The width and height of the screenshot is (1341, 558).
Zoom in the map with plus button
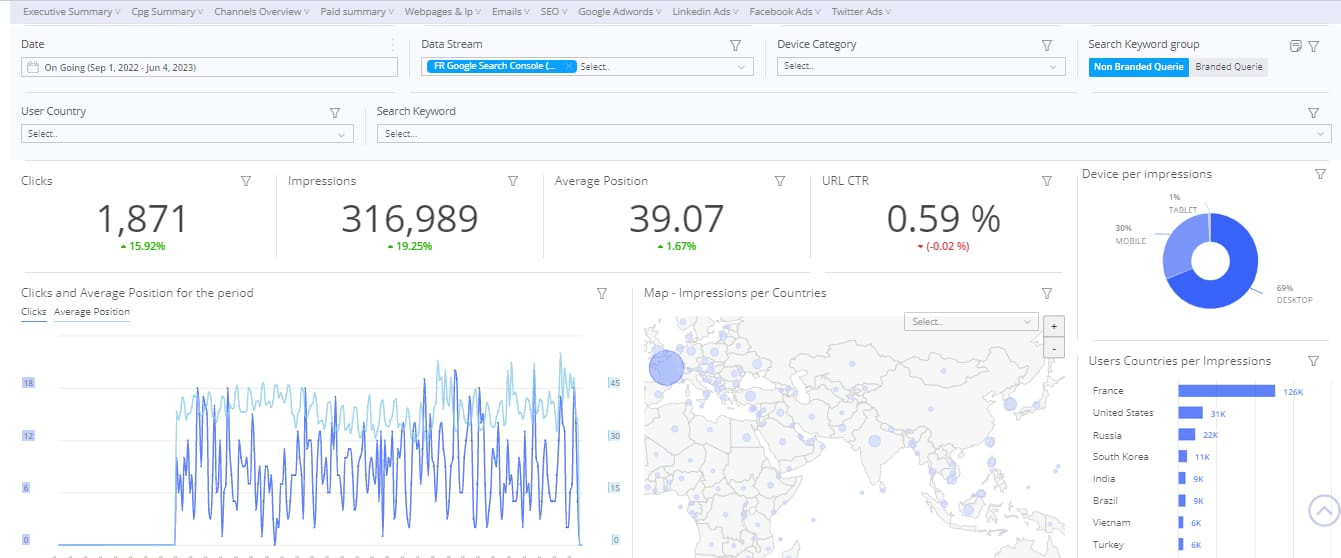click(1052, 326)
